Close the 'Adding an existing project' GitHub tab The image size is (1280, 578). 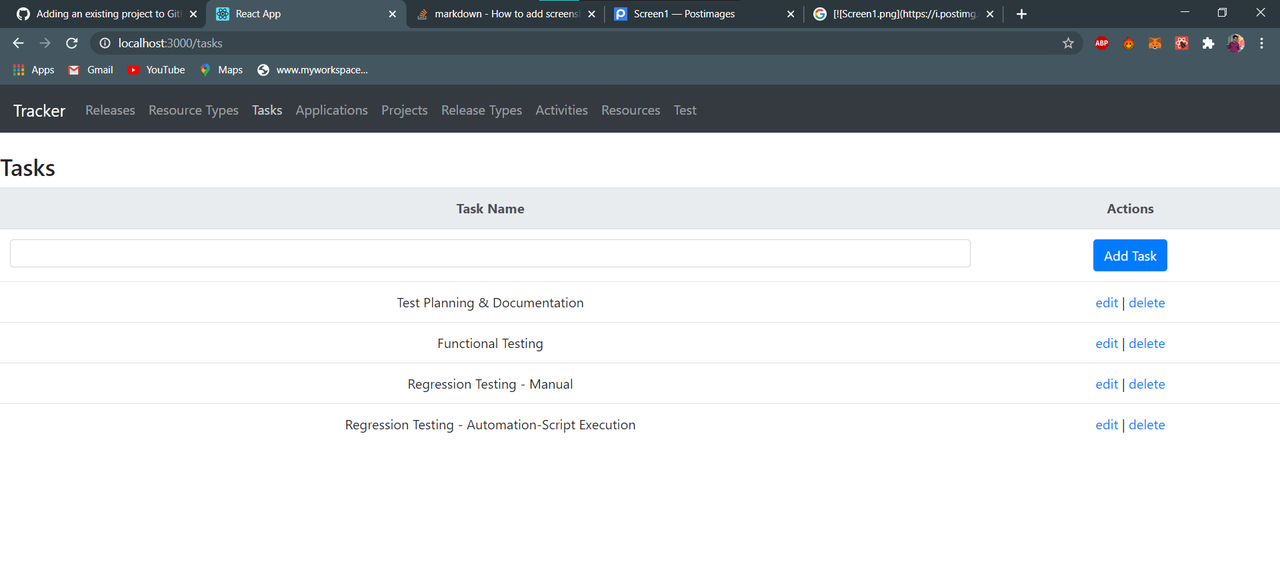coord(193,14)
